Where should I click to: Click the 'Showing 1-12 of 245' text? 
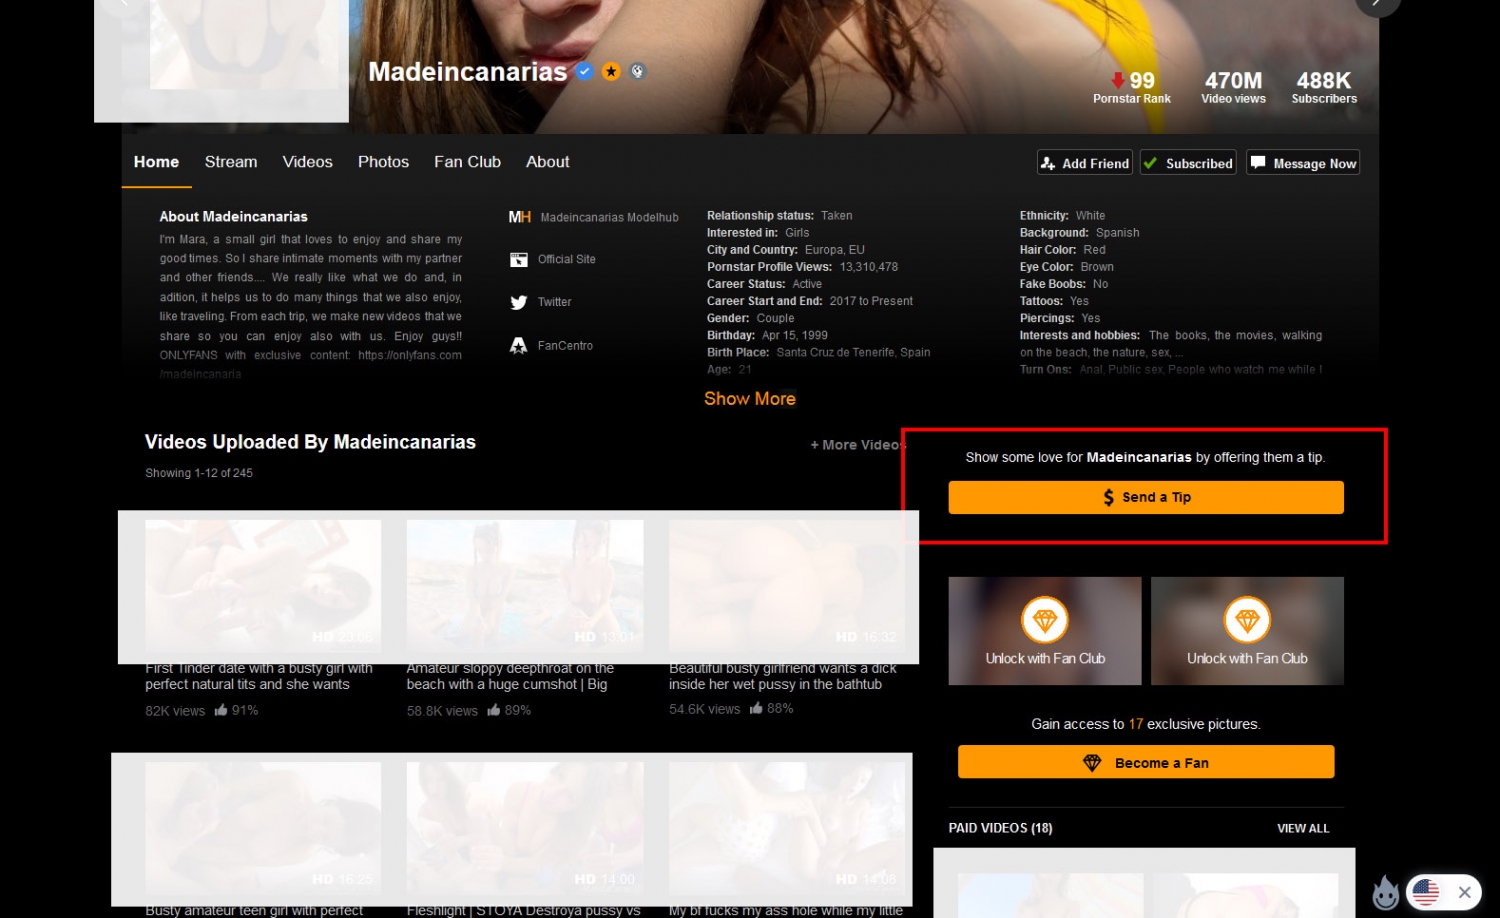point(199,473)
